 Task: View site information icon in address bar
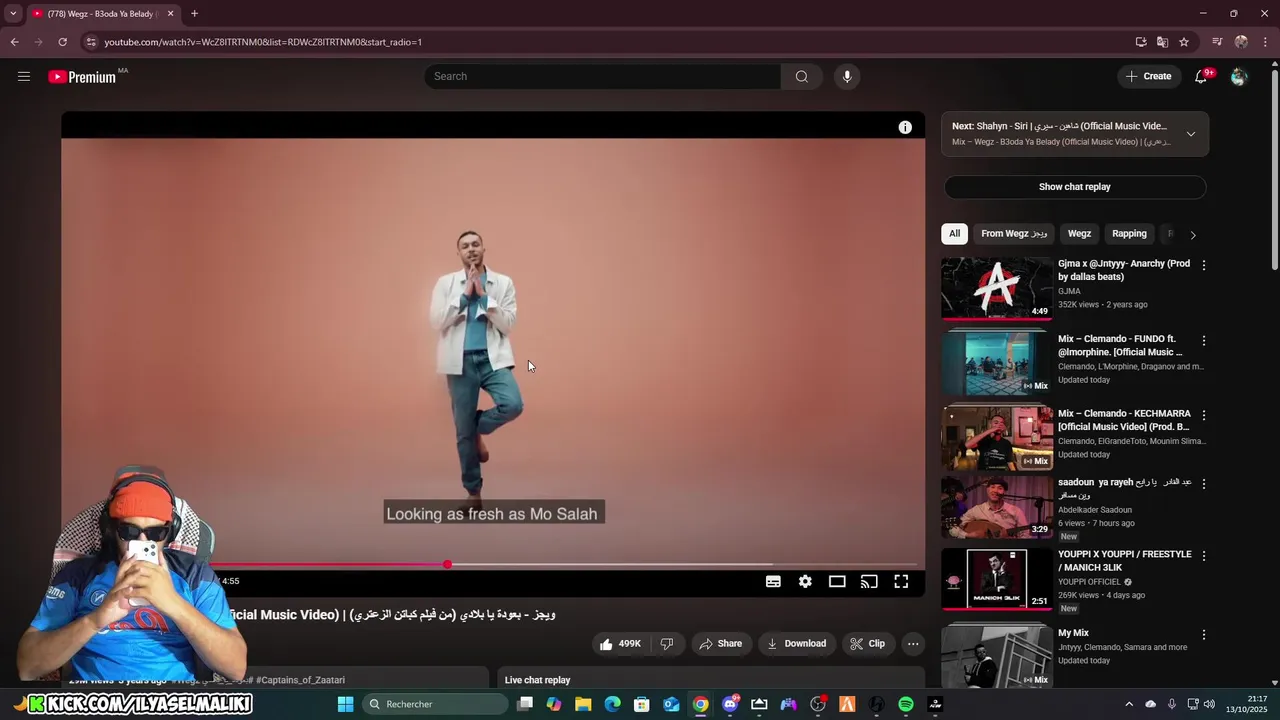click(91, 42)
